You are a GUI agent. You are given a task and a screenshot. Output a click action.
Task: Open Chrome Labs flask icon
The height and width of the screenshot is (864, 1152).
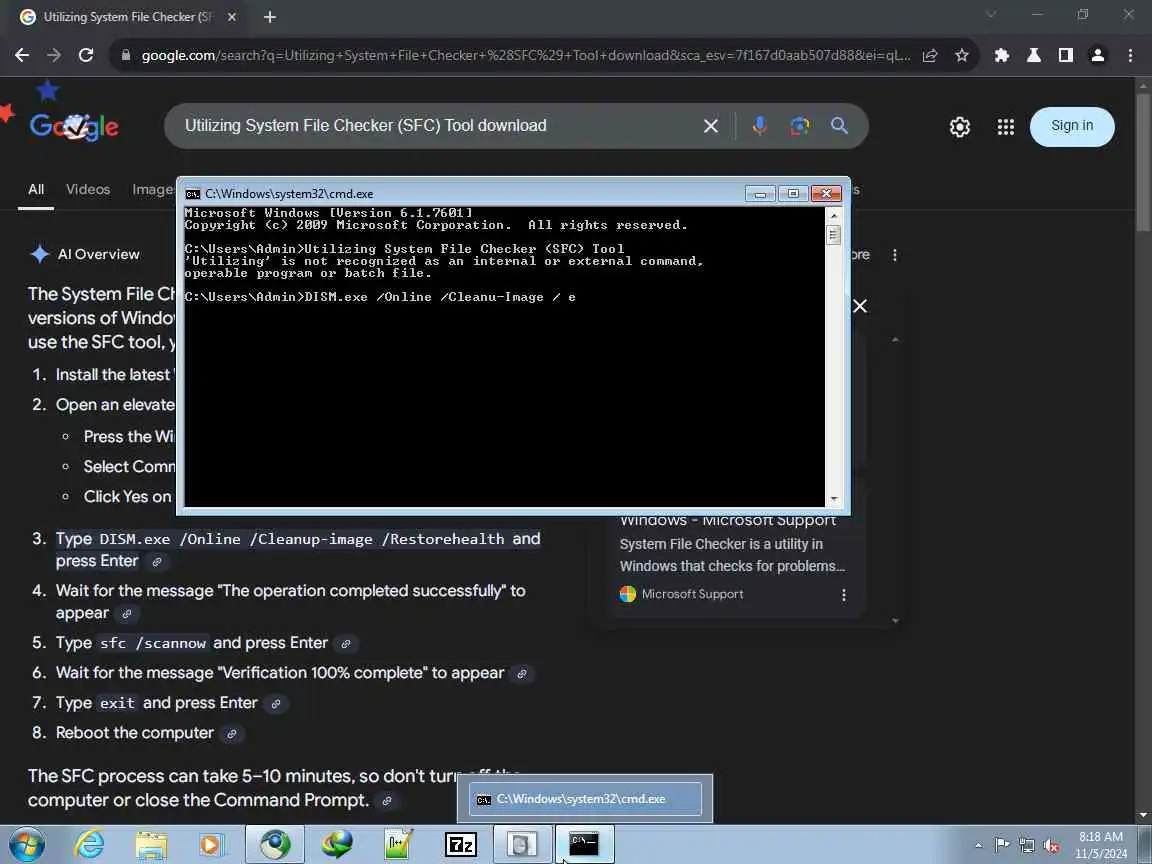point(1034,55)
